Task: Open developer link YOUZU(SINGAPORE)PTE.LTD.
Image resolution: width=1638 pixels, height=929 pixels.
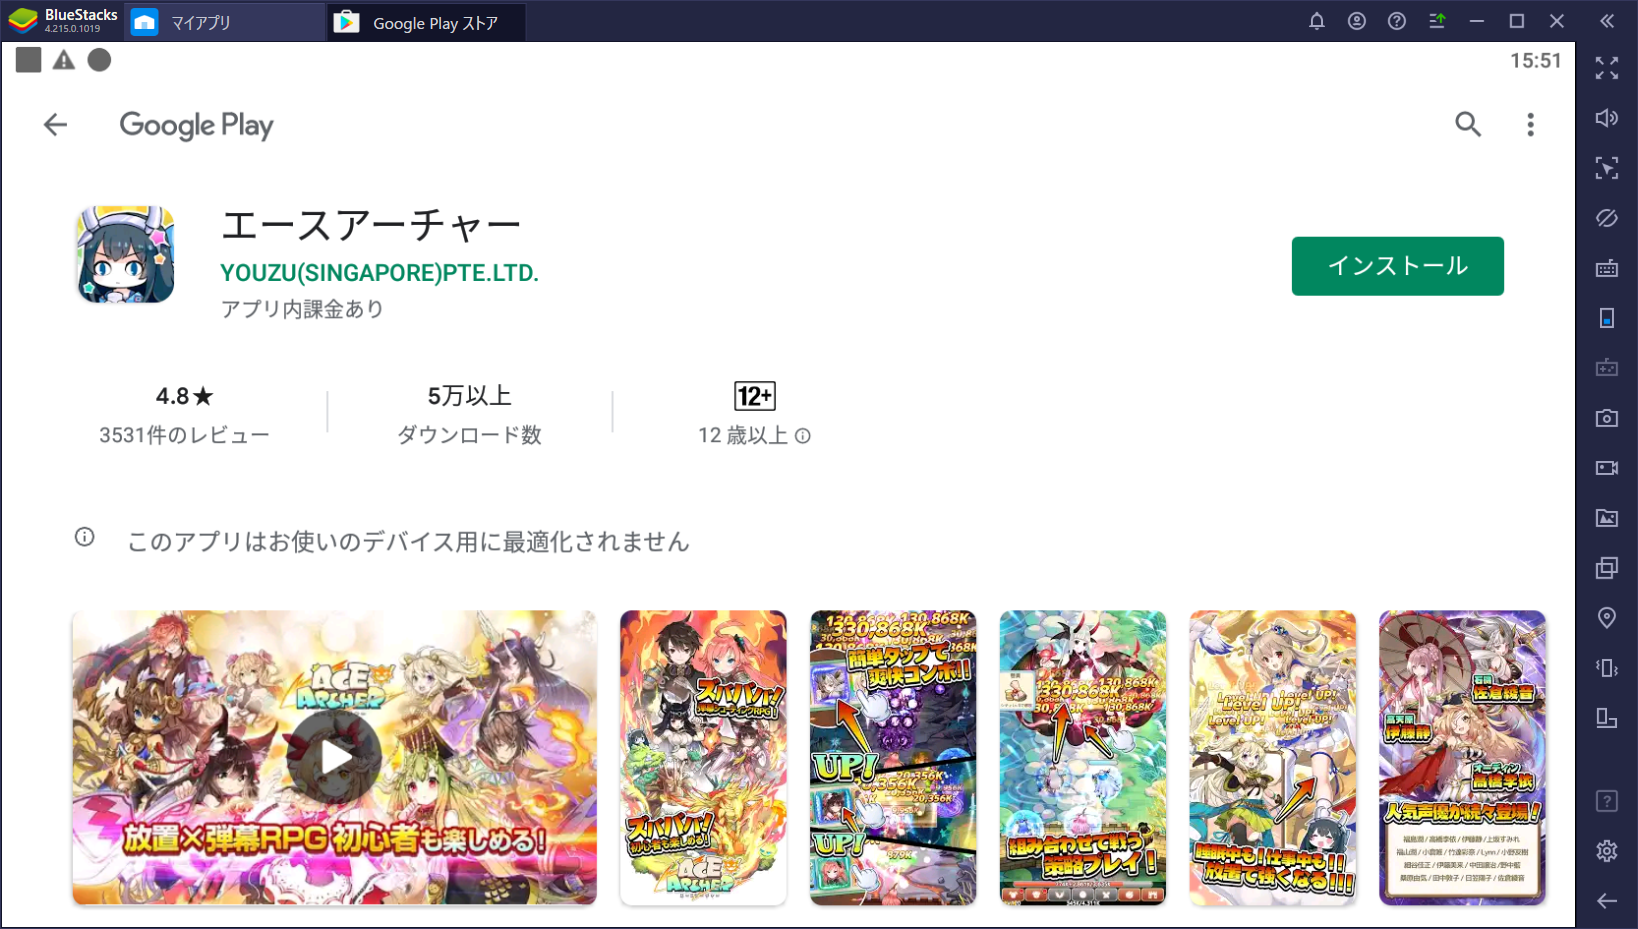Action: [x=379, y=273]
